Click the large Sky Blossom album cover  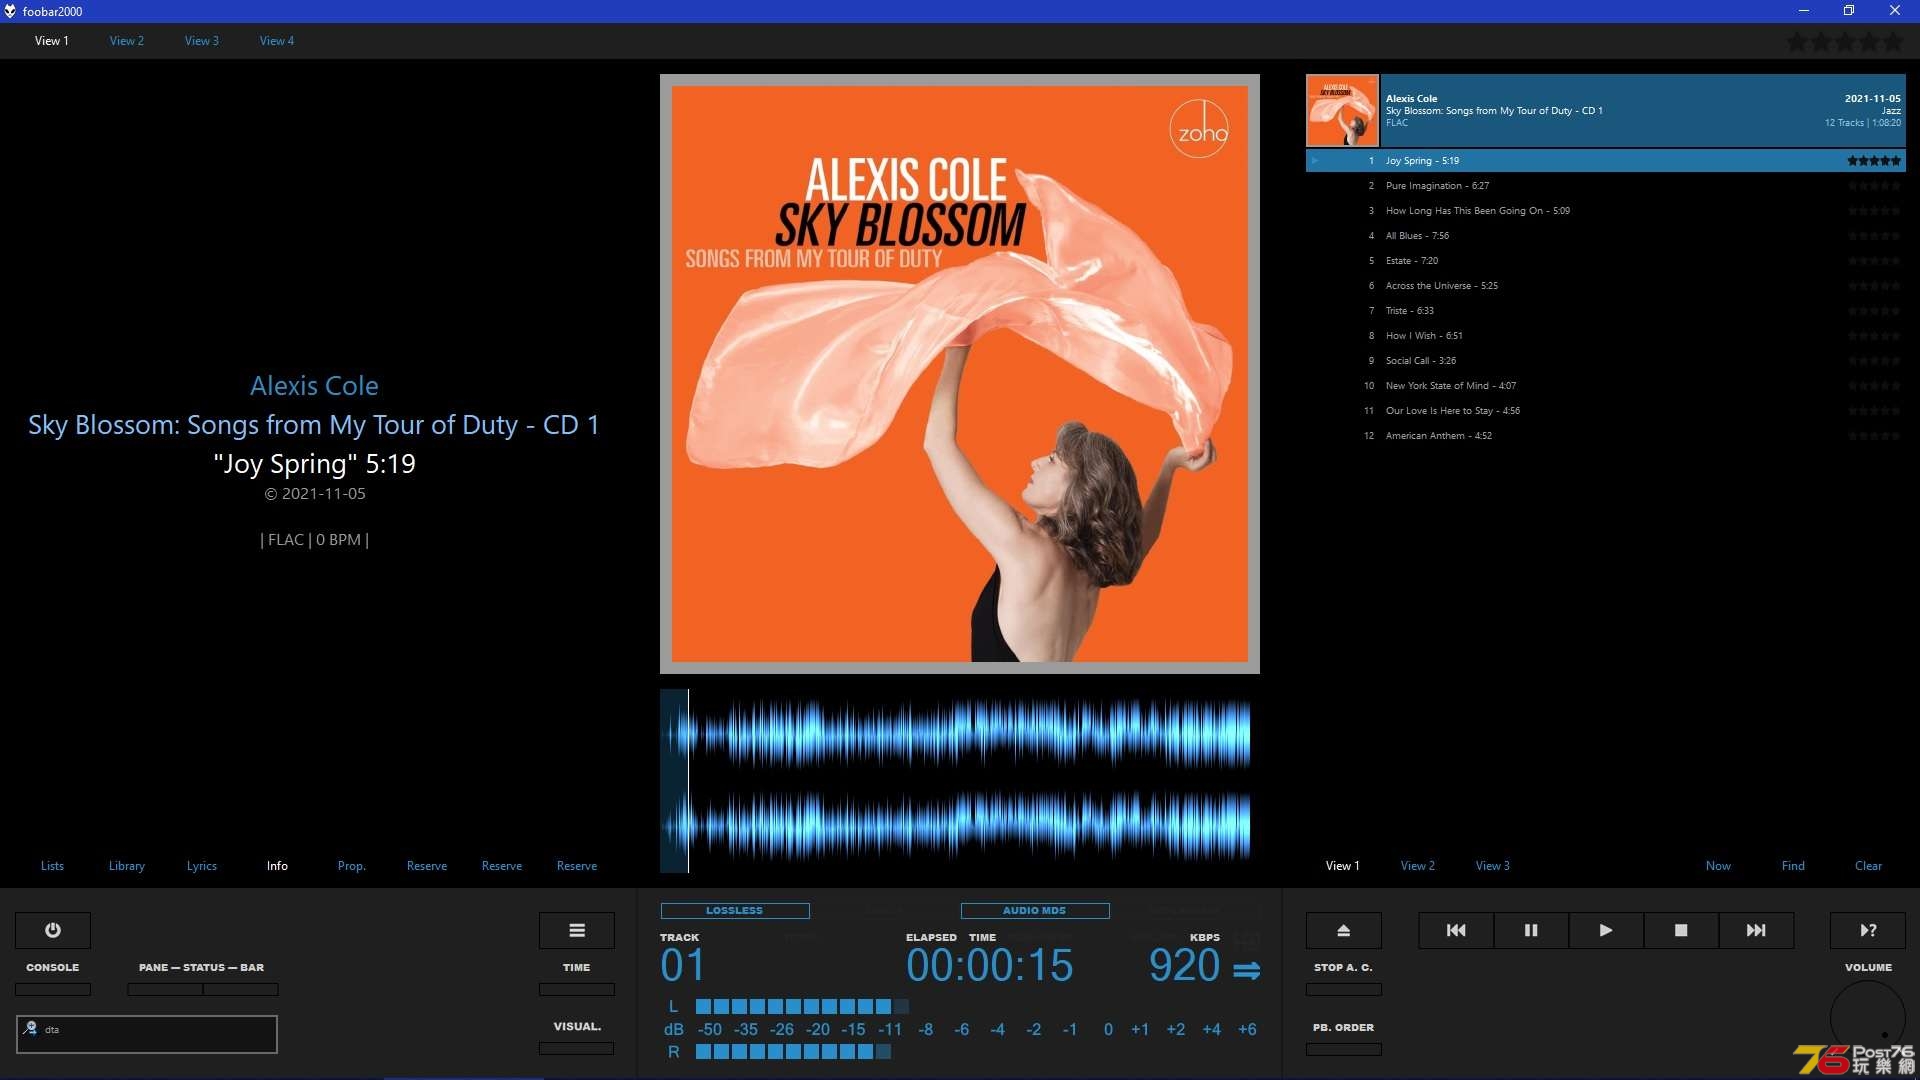coord(960,374)
